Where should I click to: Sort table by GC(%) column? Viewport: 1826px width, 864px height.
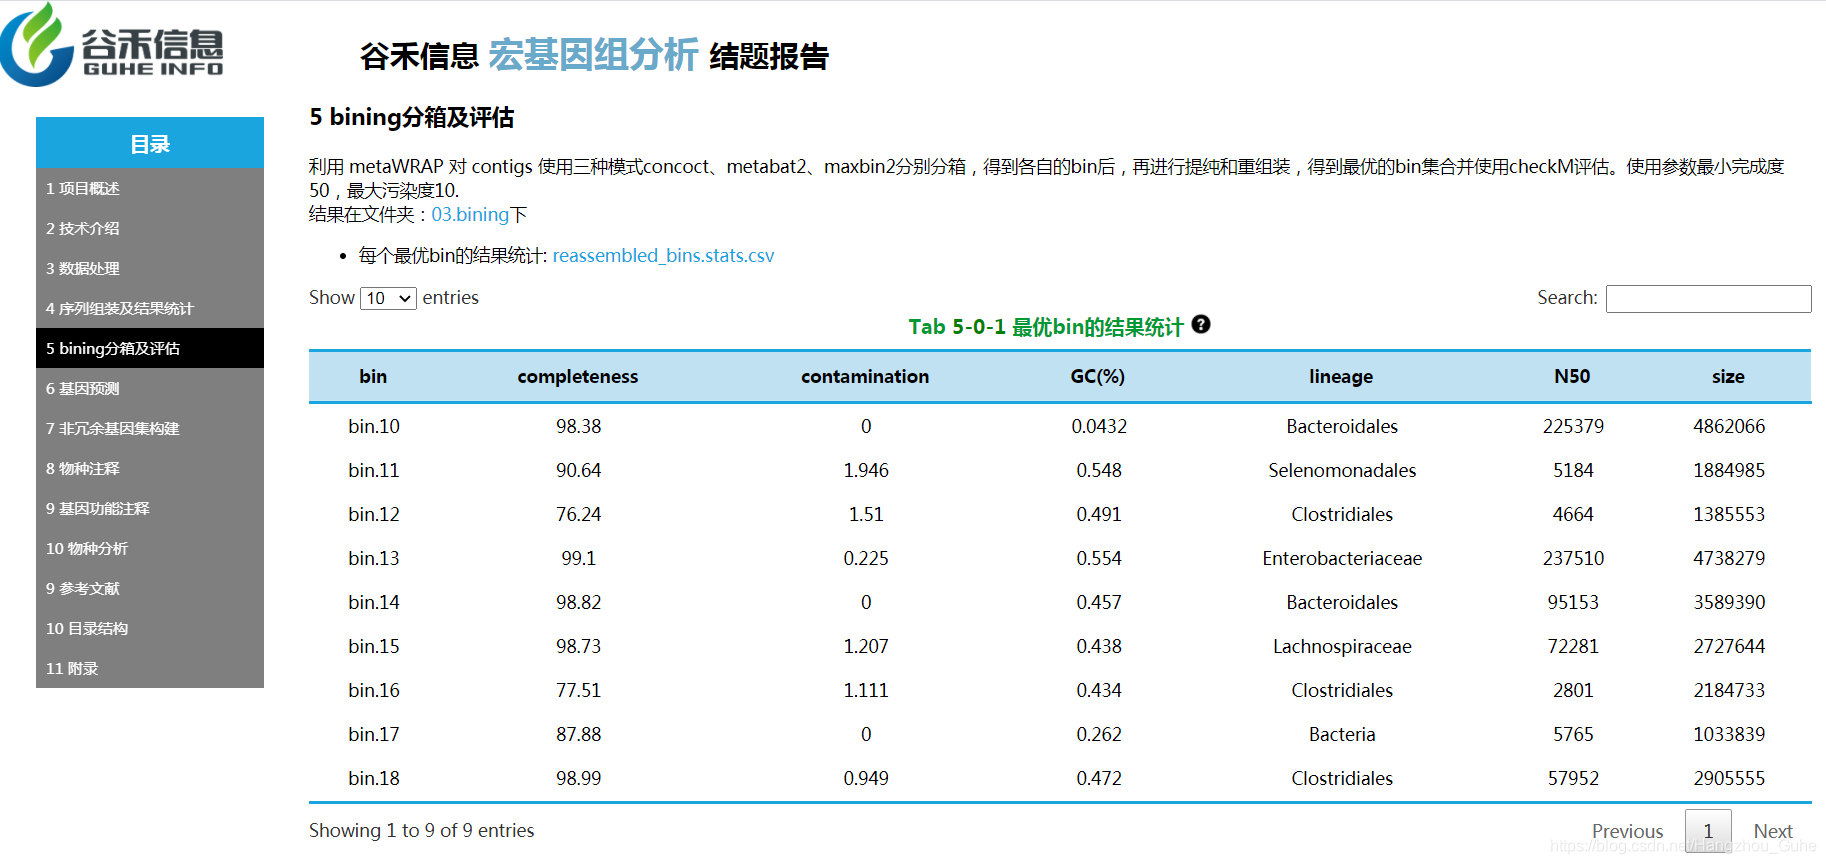1098,376
